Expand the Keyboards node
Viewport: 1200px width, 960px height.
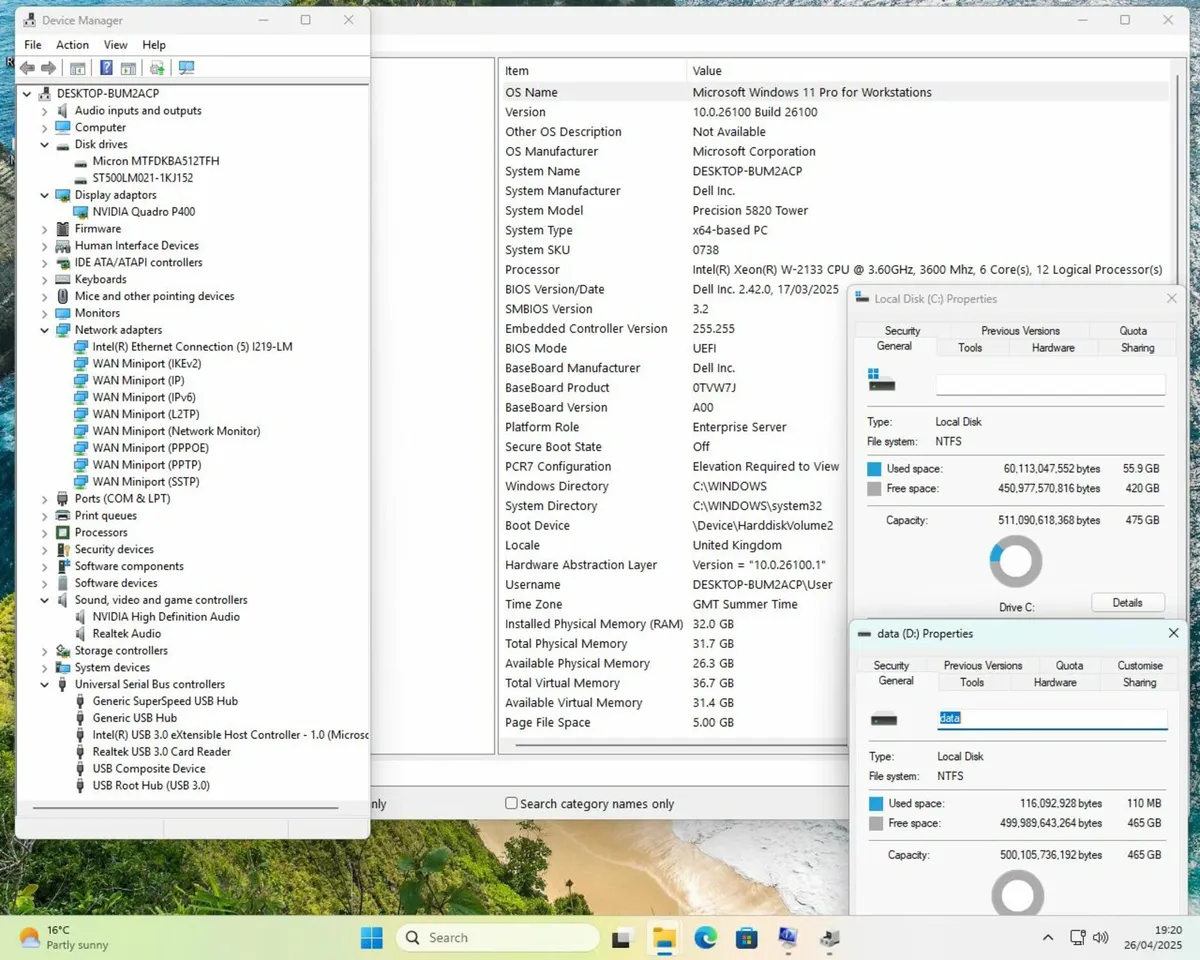[x=45, y=280]
